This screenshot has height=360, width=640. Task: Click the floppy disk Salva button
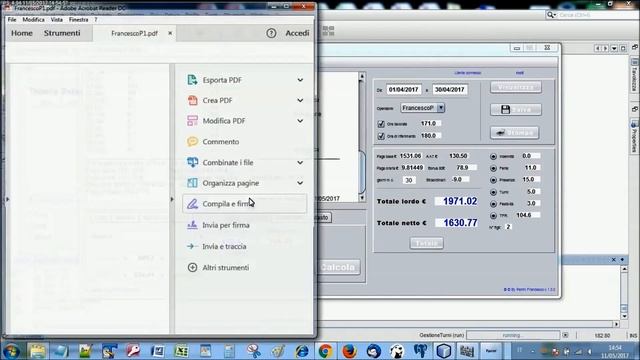click(516, 109)
